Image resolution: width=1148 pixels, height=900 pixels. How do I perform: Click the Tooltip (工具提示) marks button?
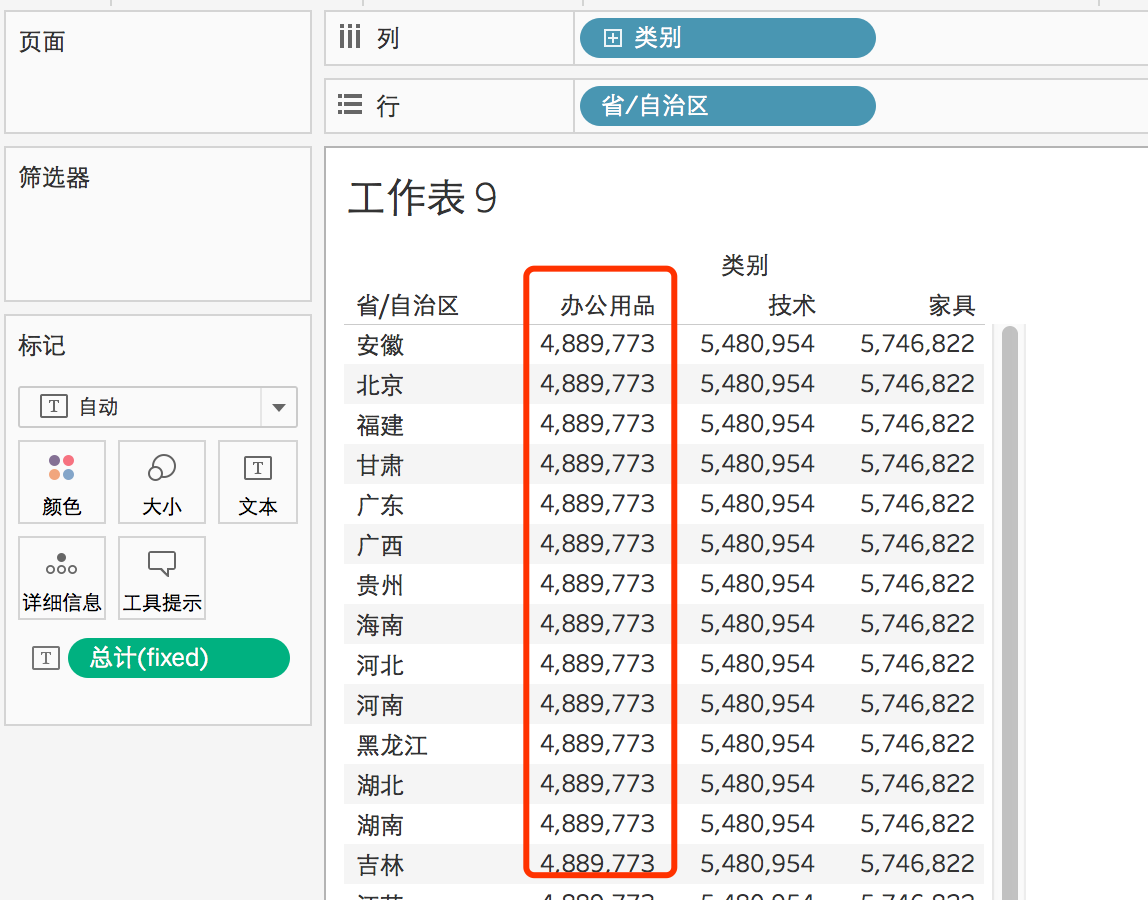click(x=162, y=578)
